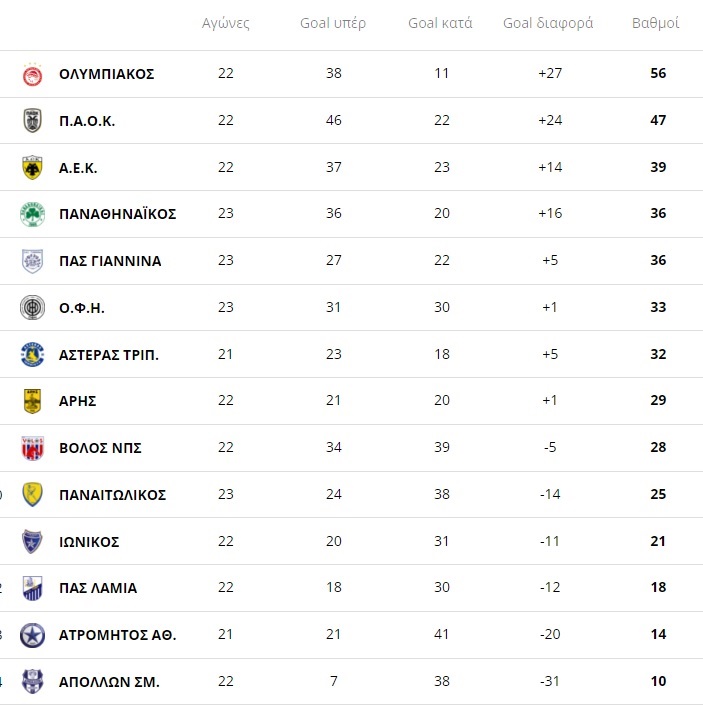Click the Volos NPS red crest

[32, 448]
